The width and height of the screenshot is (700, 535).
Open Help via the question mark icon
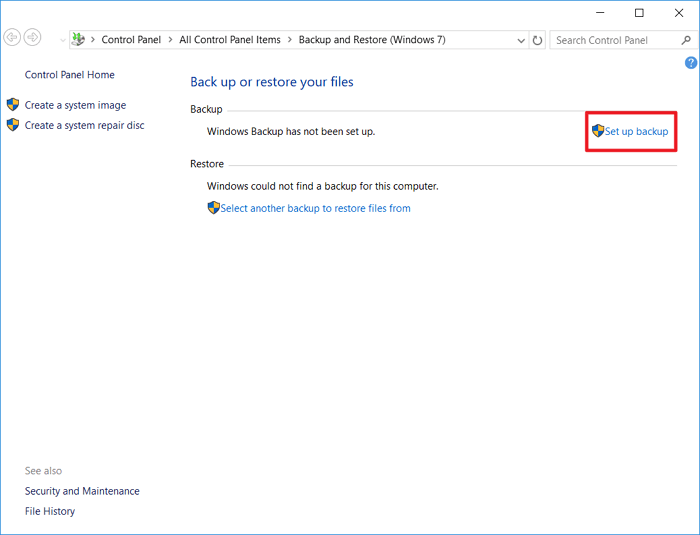coord(691,63)
